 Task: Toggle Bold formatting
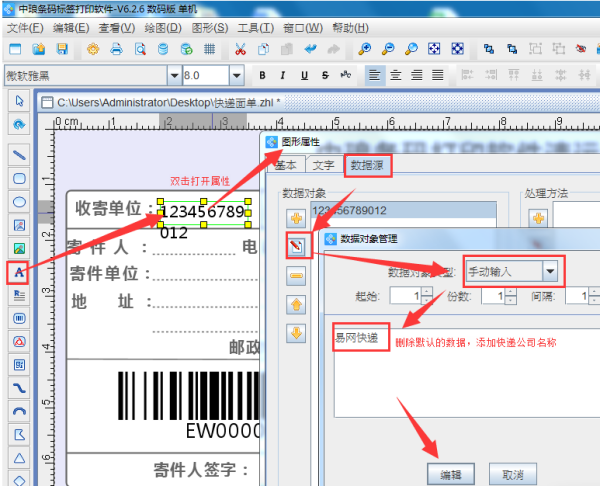point(262,75)
